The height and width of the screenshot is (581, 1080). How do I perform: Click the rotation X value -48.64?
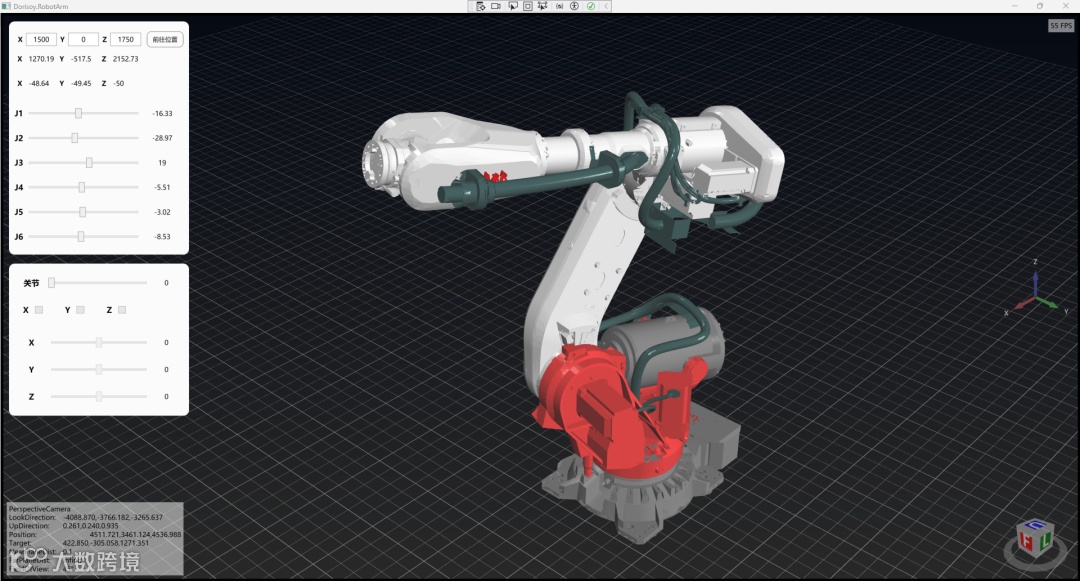click(39, 83)
